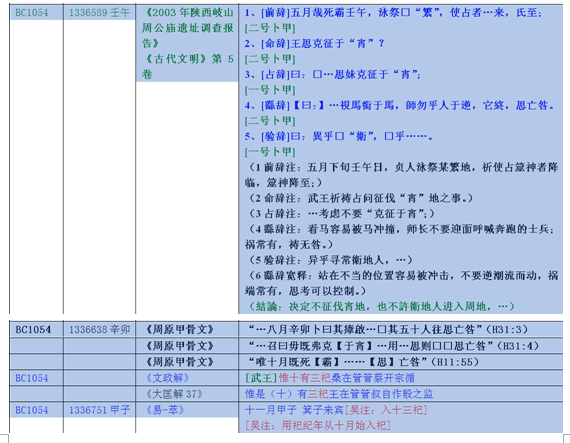Image resolution: width=570 pixels, height=443 pixels.
Task: Select the cell 1336589 壬午
Action: [x=99, y=13]
